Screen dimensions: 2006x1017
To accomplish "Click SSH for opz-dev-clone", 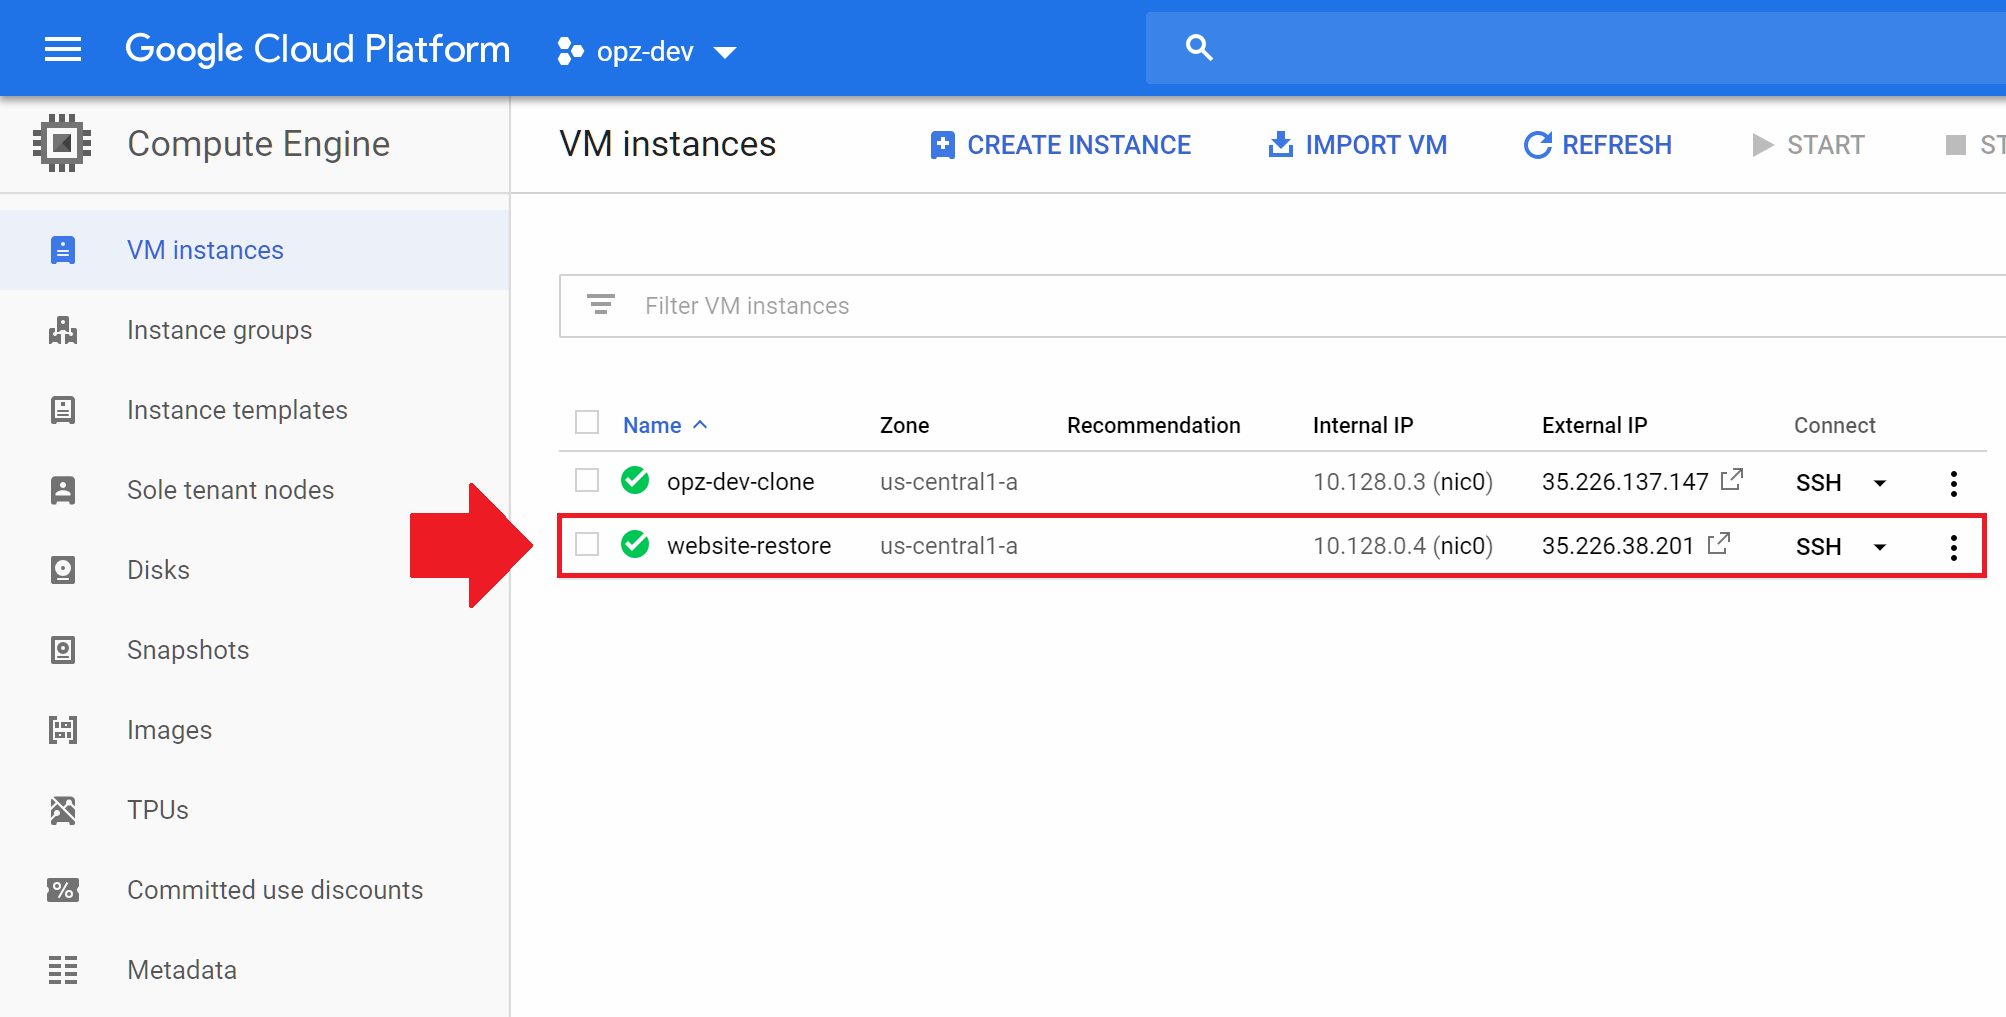I will pyautogui.click(x=1819, y=483).
